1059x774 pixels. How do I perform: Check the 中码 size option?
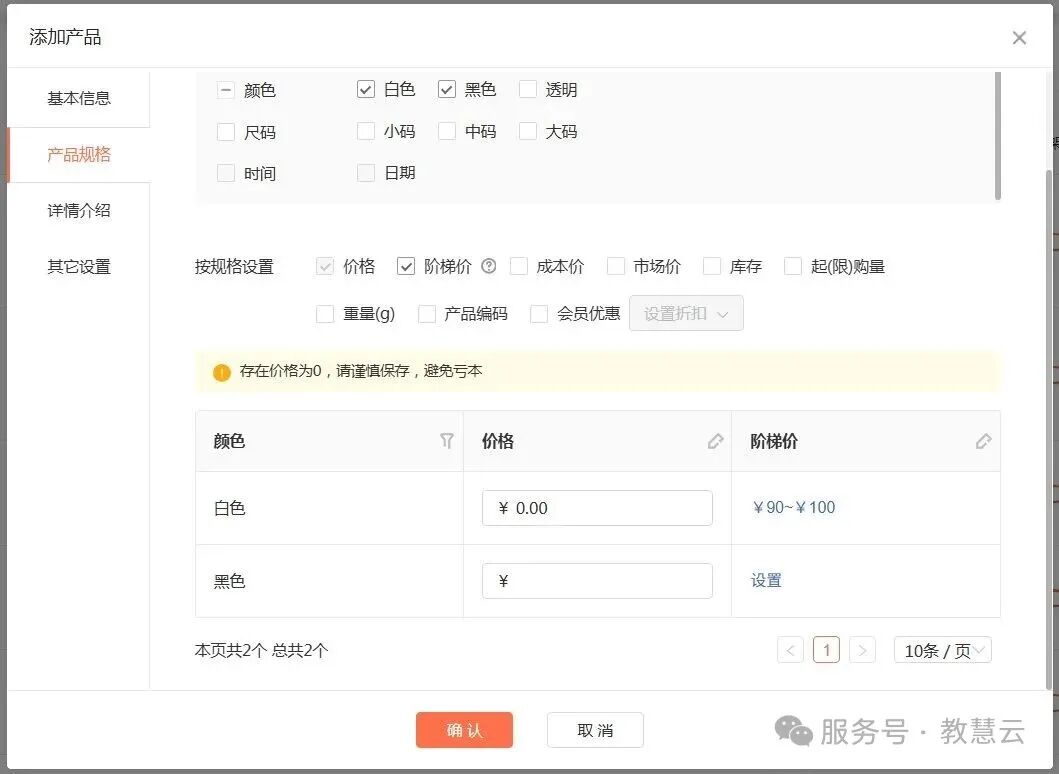tap(446, 131)
